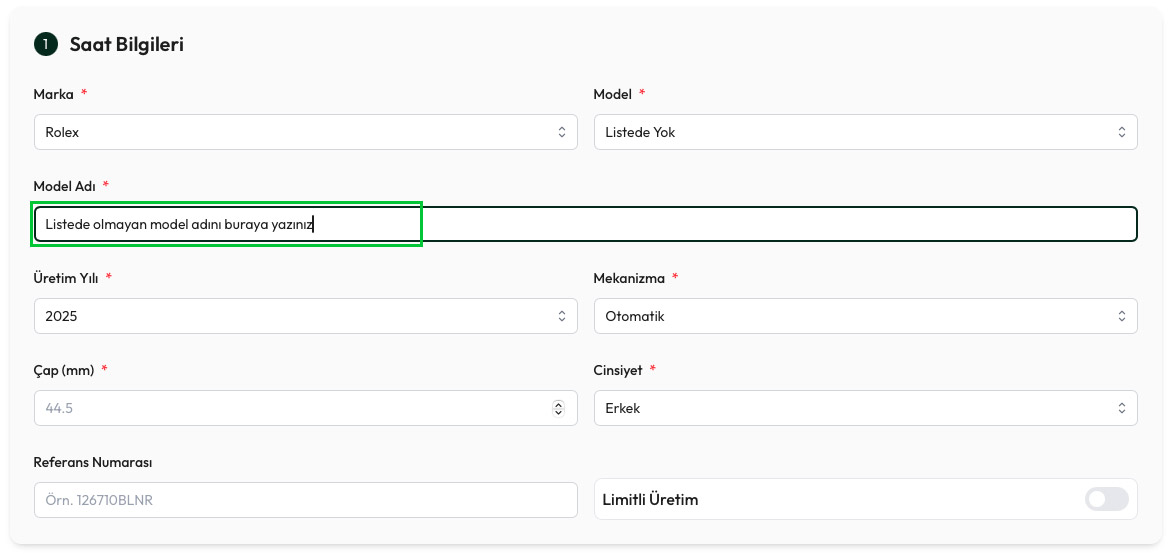This screenshot has height=554, width=1175.
Task: Click the chevron arrows in Cinsiyet field
Action: [x=1121, y=408]
